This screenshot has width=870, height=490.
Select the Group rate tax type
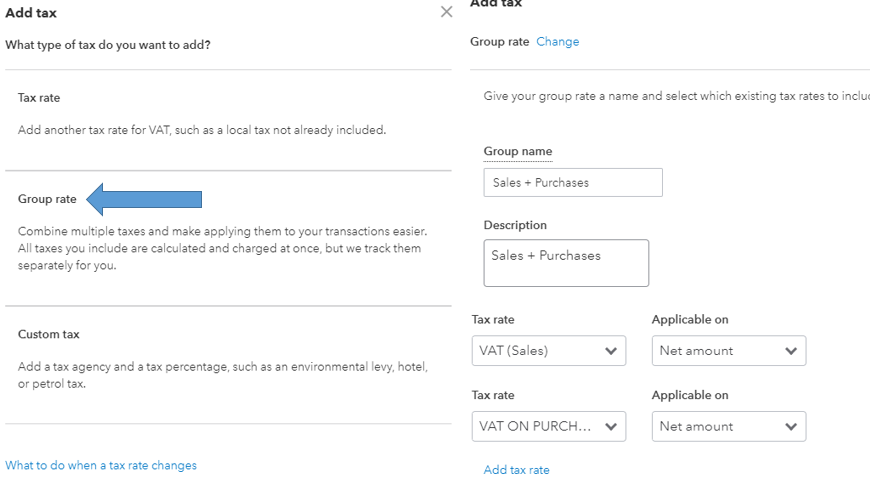pos(47,199)
